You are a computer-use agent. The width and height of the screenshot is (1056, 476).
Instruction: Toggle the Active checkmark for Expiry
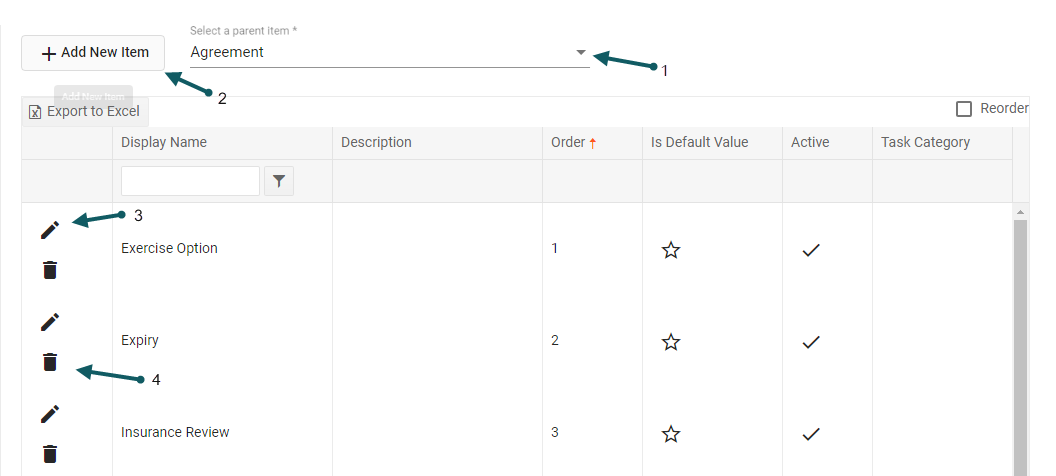(x=811, y=342)
